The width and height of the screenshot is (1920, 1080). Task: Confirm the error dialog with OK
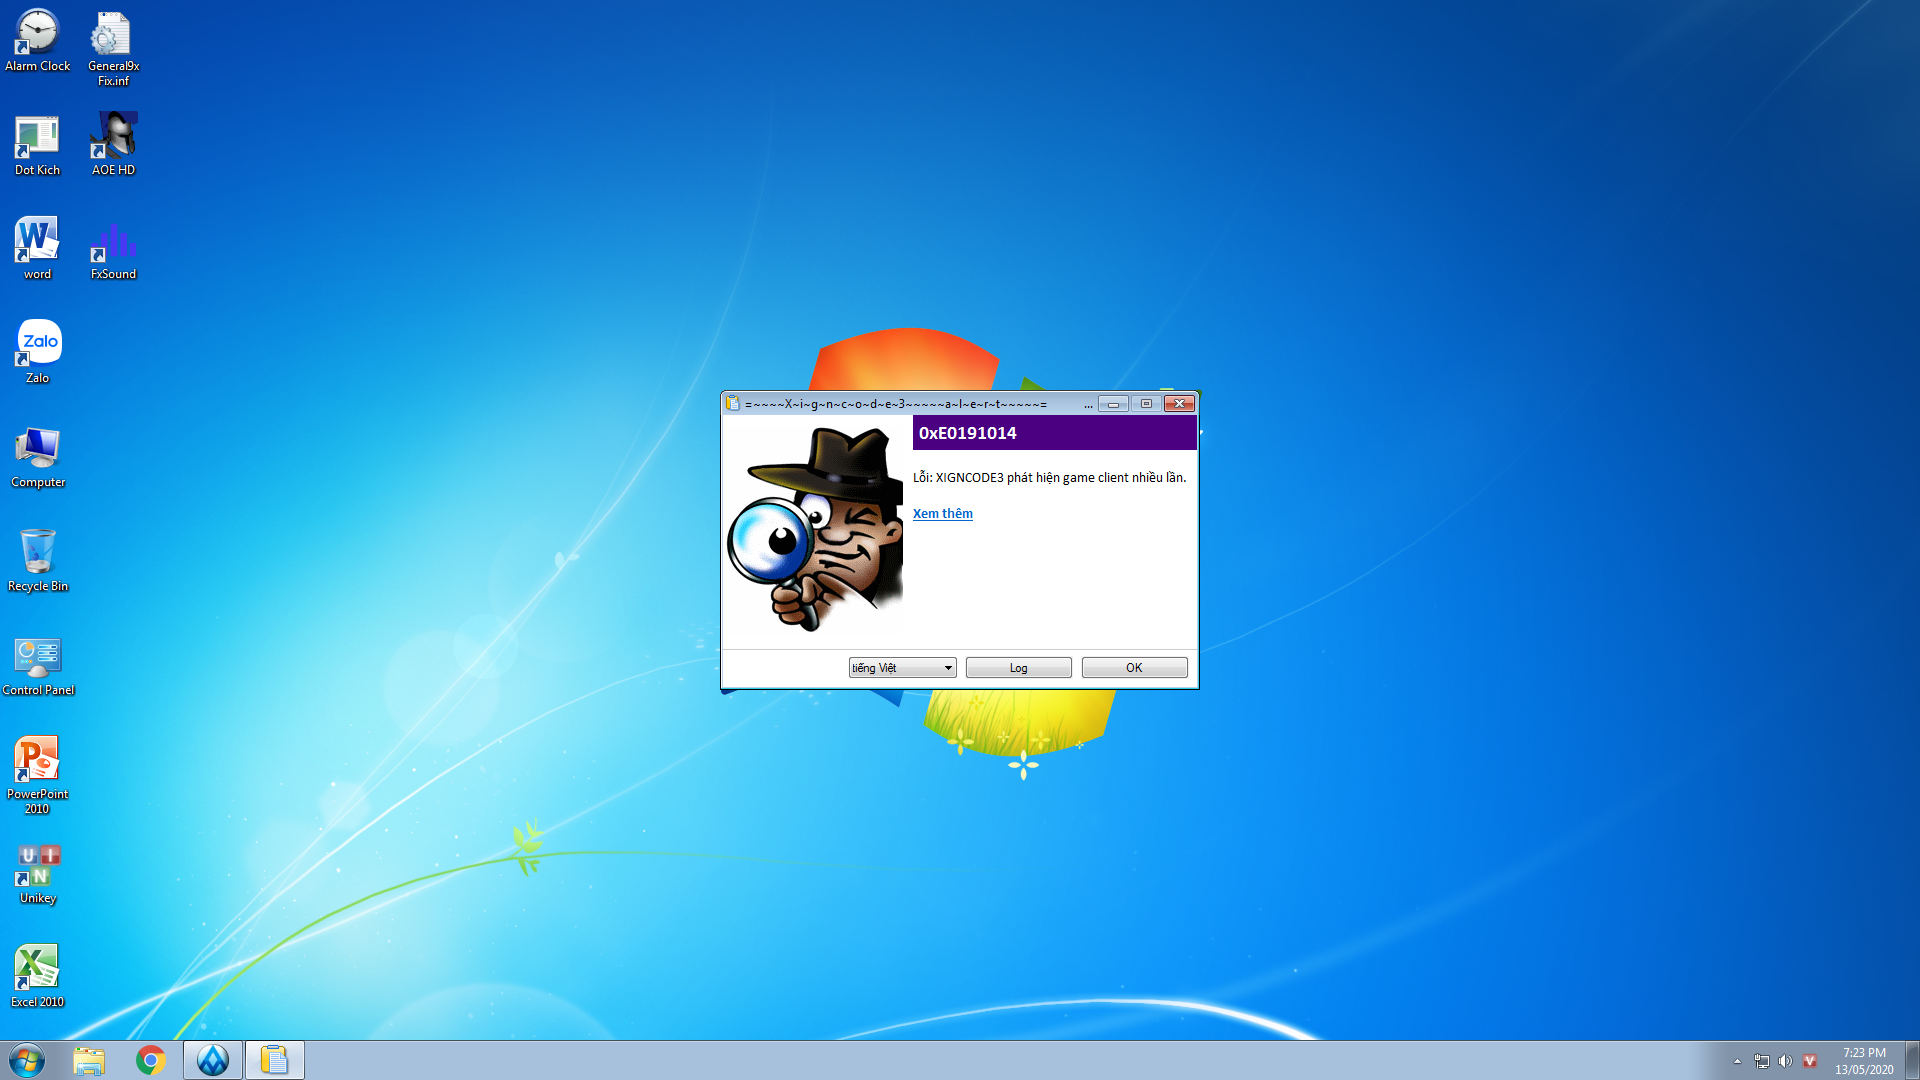coord(1134,668)
